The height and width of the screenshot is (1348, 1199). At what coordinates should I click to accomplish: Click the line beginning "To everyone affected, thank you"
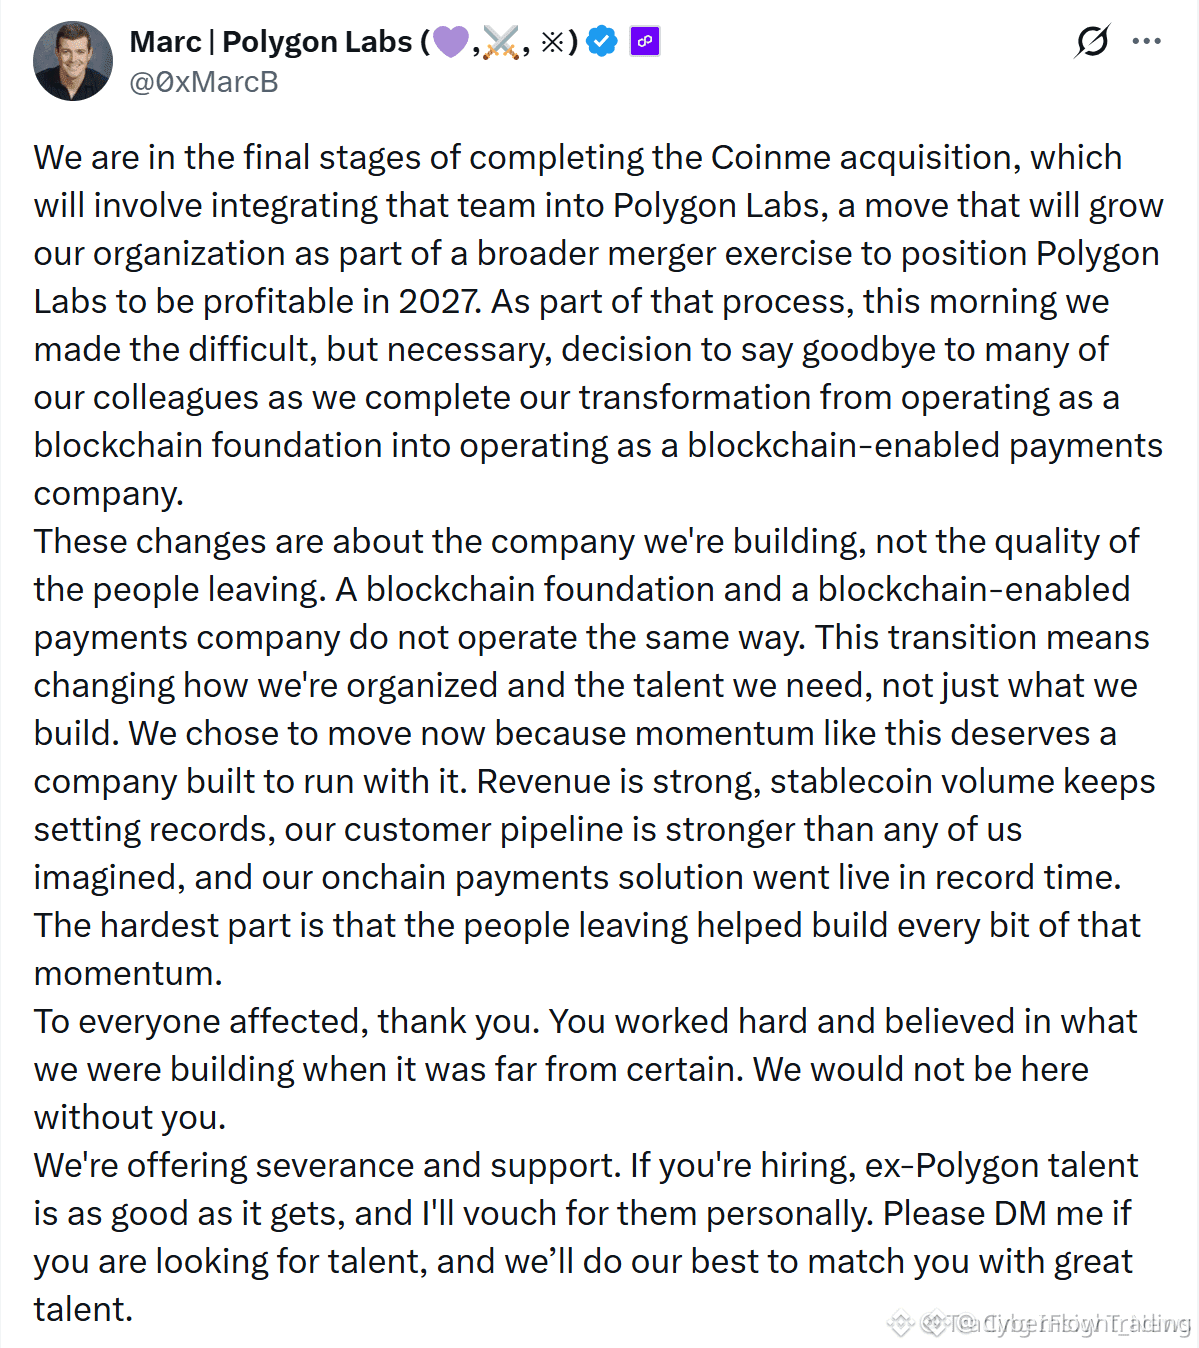[x=586, y=1022]
